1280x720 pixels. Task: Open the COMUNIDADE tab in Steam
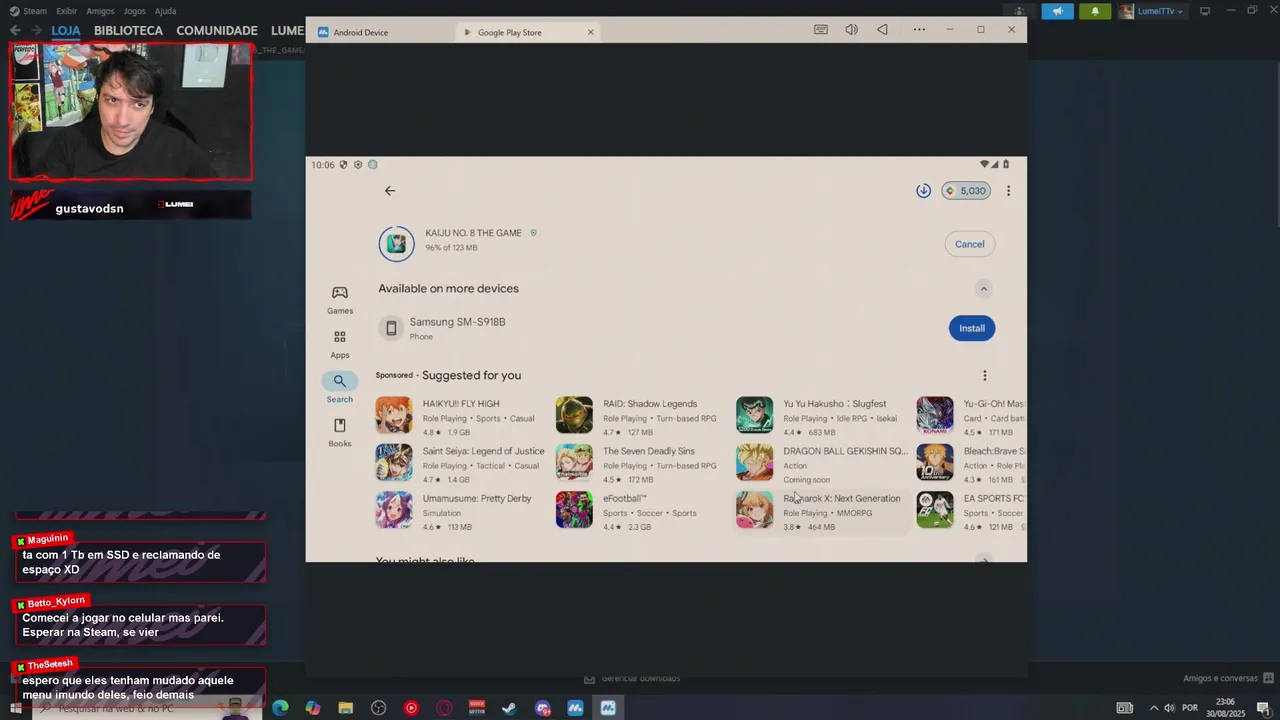pos(217,30)
